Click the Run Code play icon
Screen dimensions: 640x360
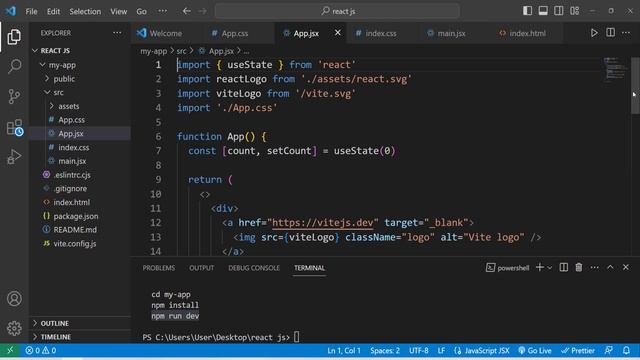(594, 33)
